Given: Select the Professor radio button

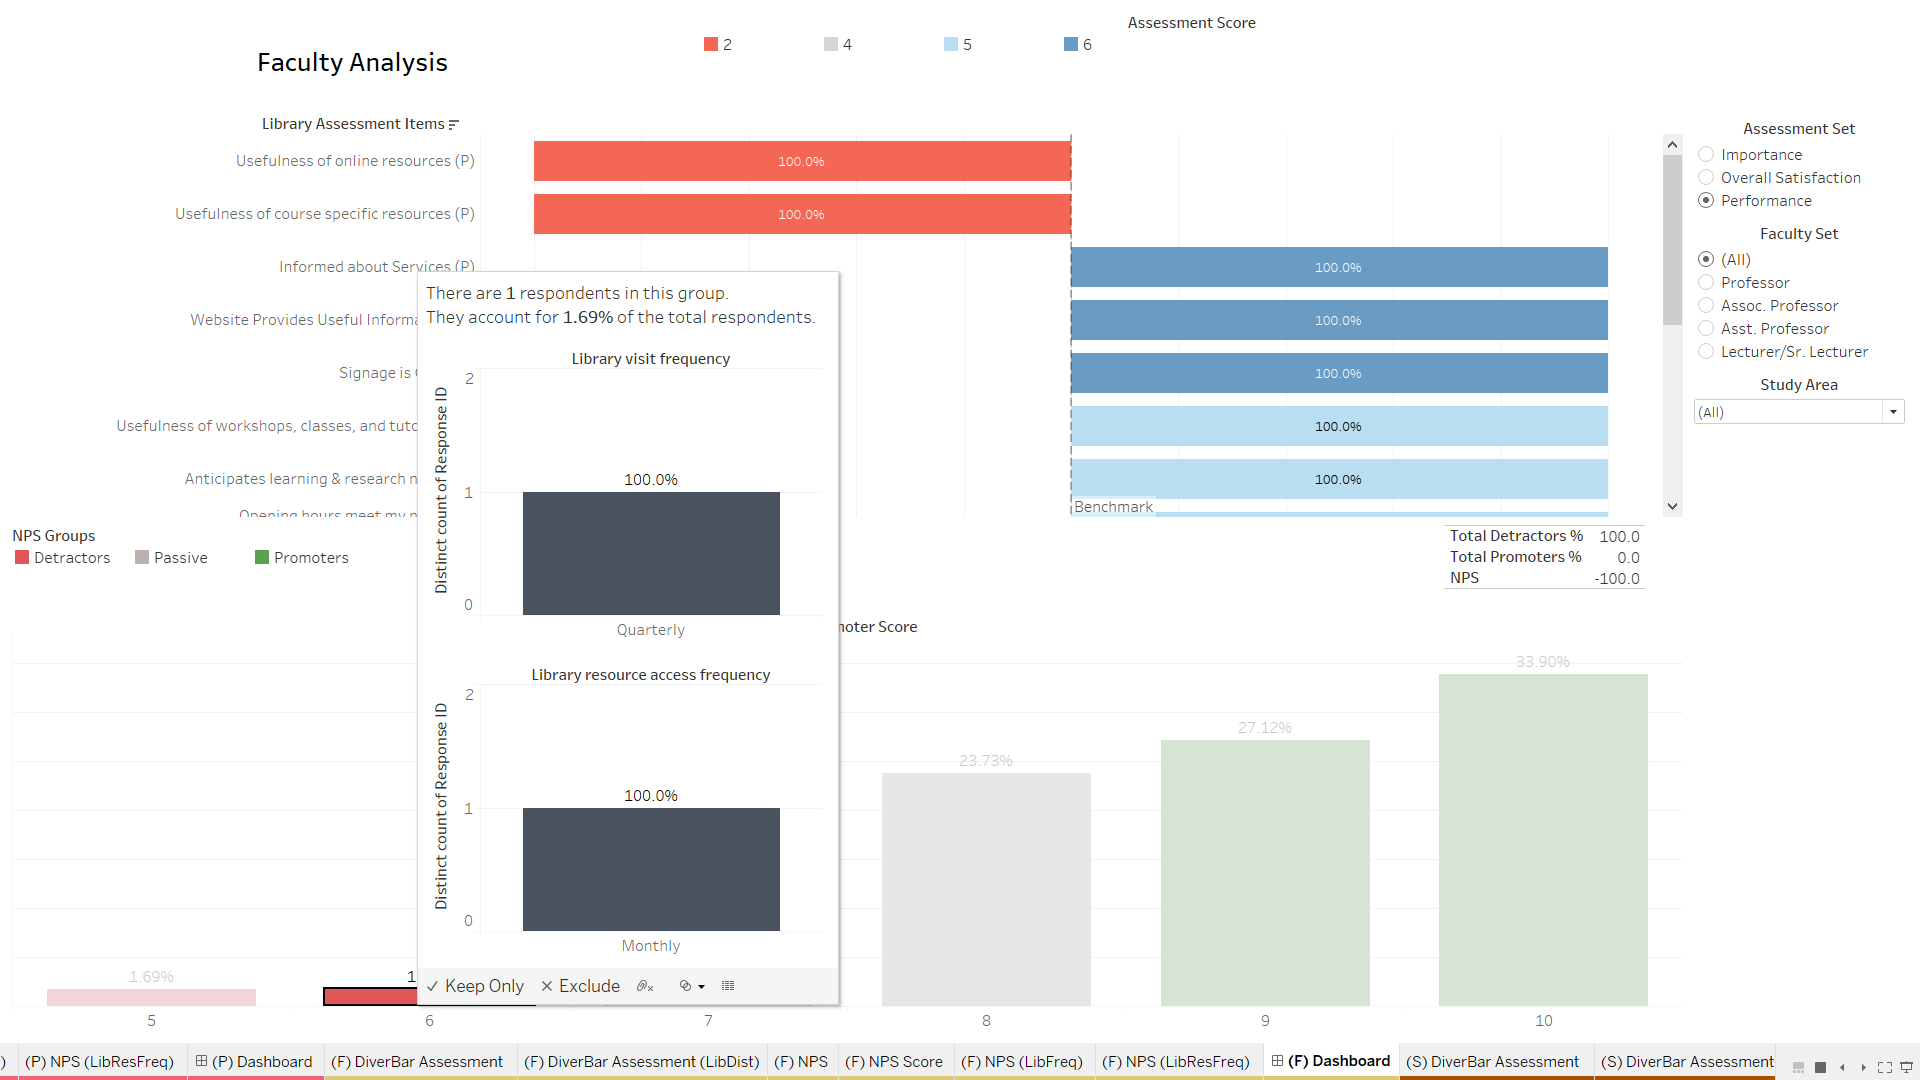Looking at the screenshot, I should pos(1706,282).
